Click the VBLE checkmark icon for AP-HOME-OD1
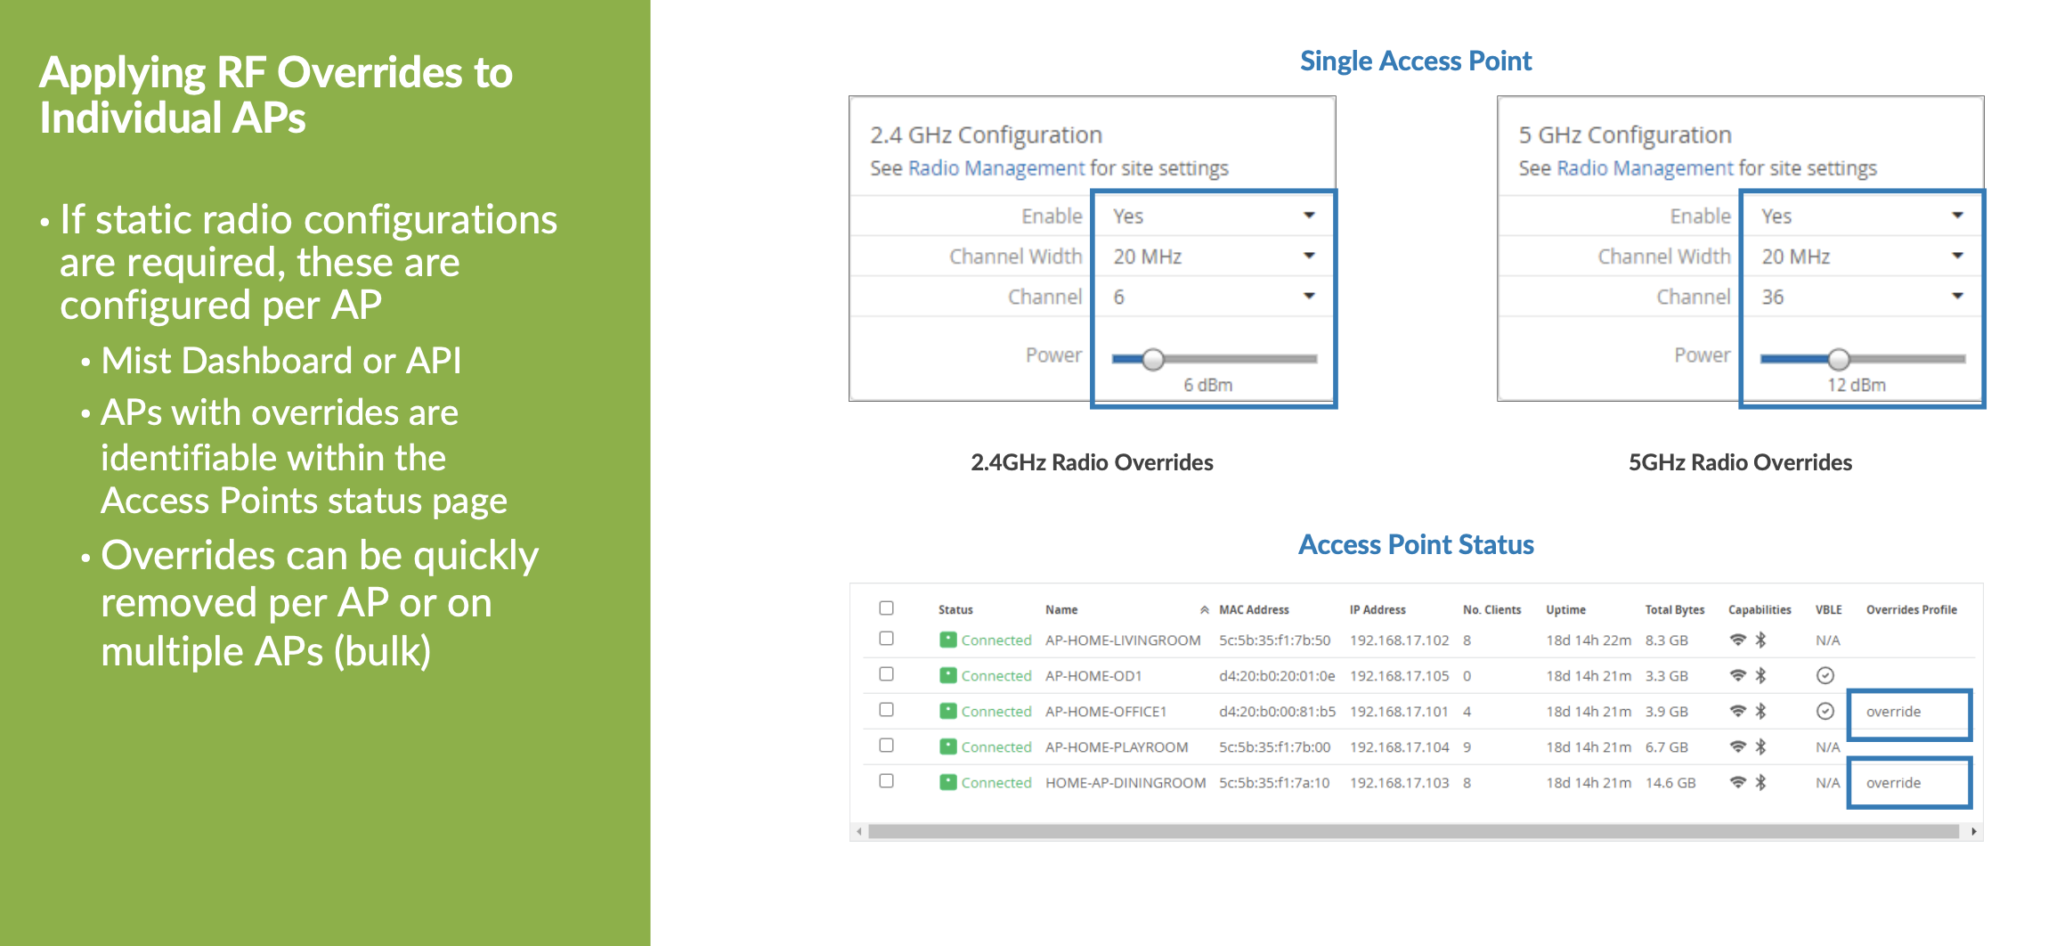The height and width of the screenshot is (946, 2048). click(1825, 676)
